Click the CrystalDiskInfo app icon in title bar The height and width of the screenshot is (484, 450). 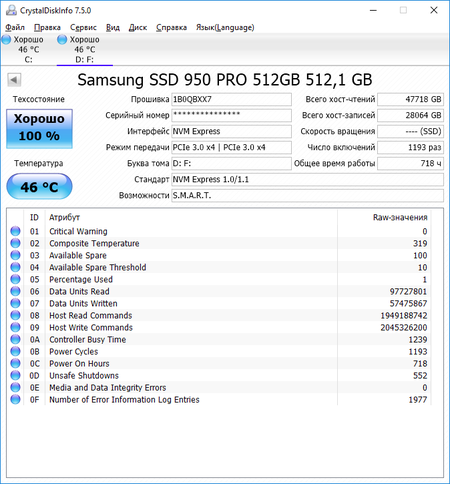coord(11,10)
